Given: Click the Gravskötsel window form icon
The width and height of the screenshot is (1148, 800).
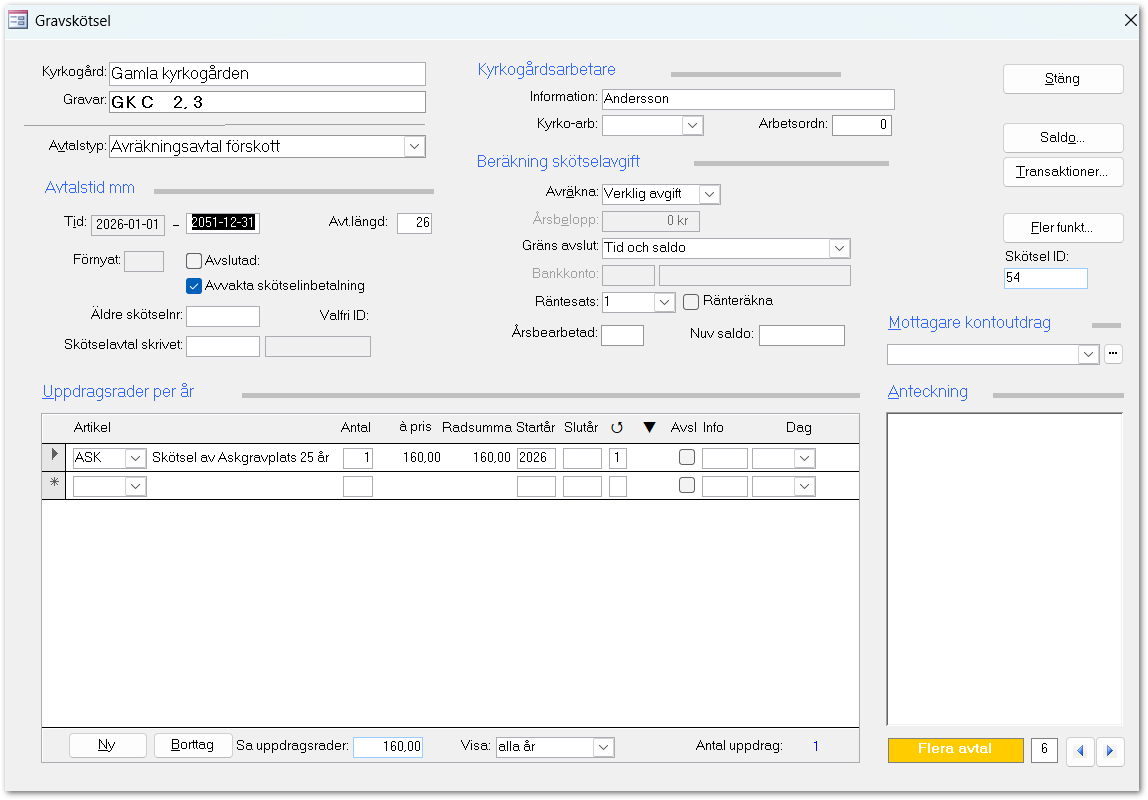Looking at the screenshot, I should click(18, 20).
